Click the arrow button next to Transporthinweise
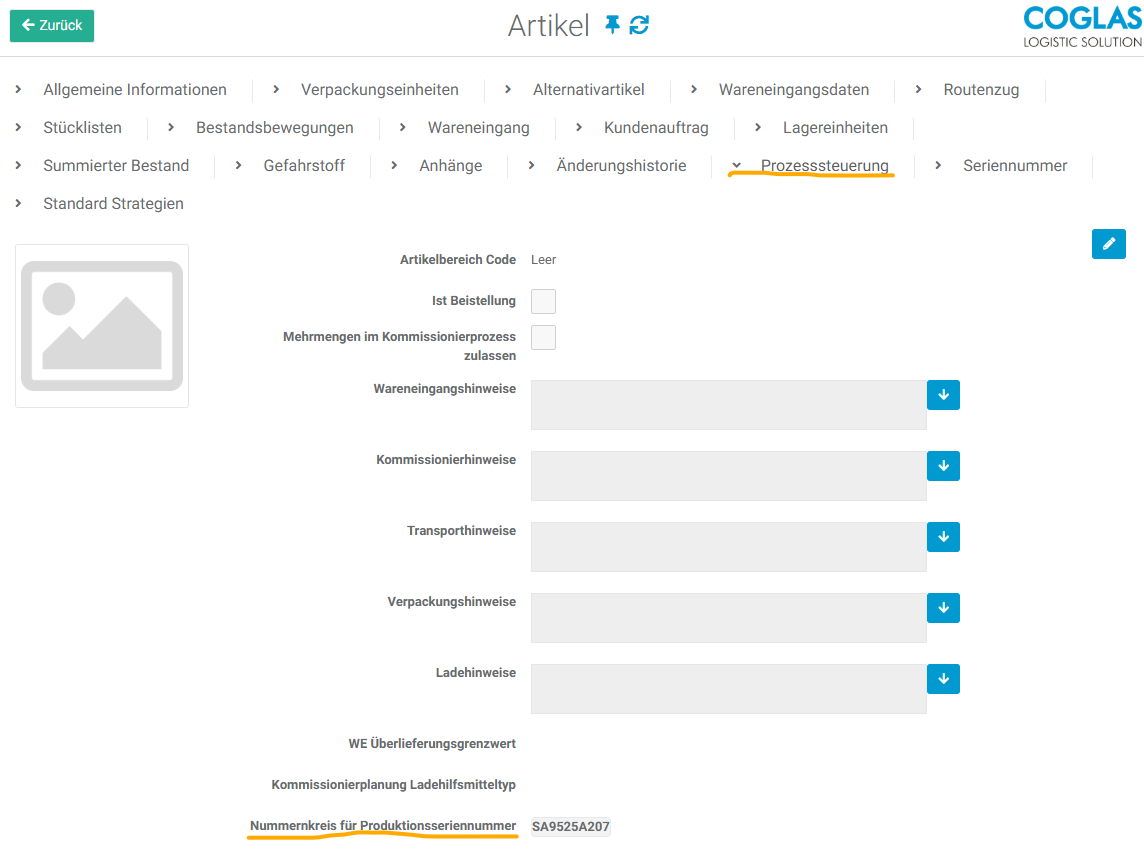1144x854 pixels. [943, 537]
